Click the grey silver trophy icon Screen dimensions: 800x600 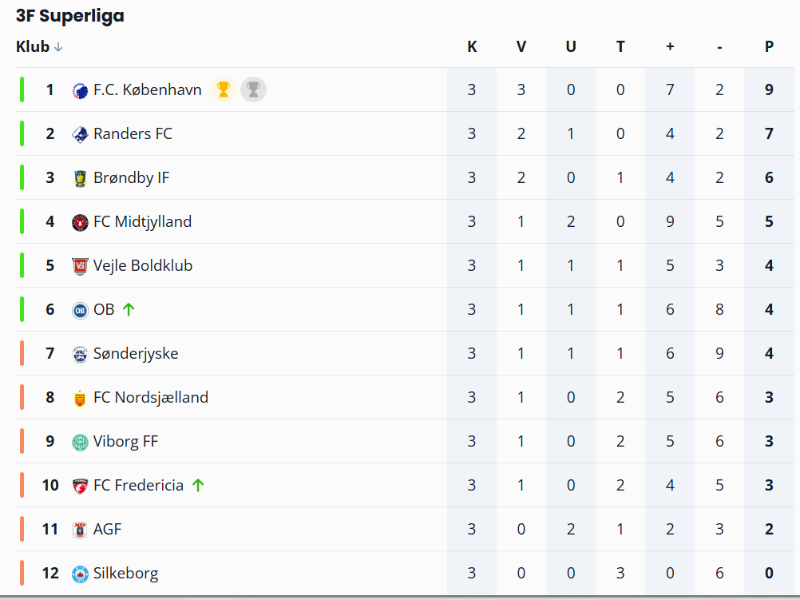(254, 90)
